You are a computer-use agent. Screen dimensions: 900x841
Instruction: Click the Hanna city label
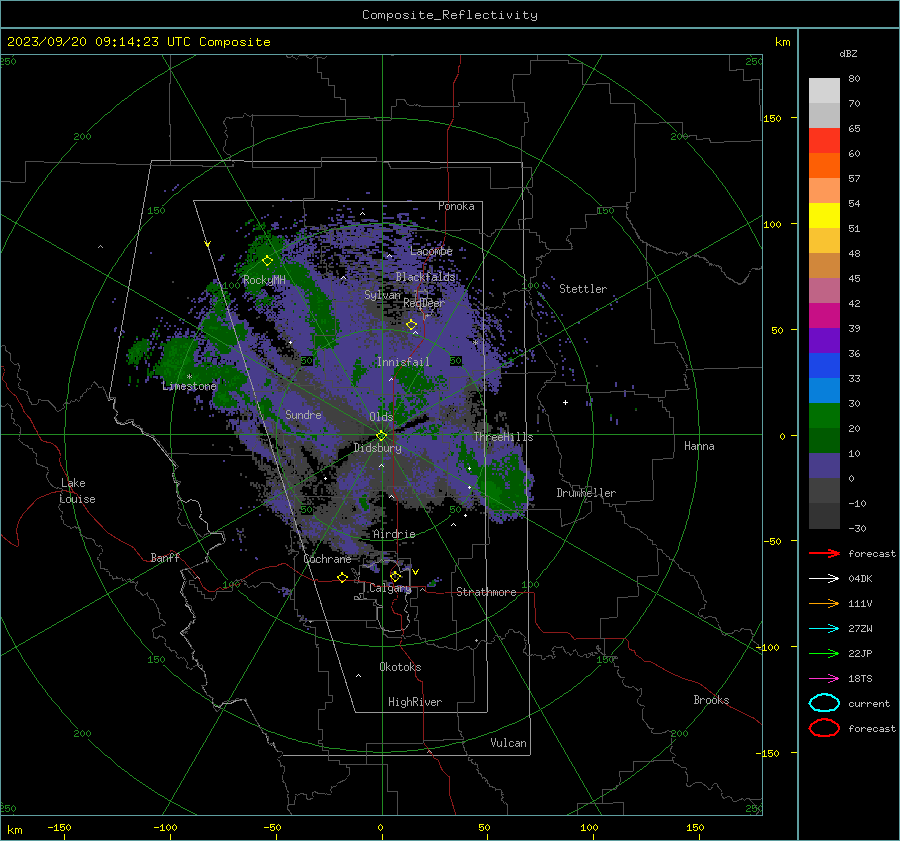pos(699,446)
